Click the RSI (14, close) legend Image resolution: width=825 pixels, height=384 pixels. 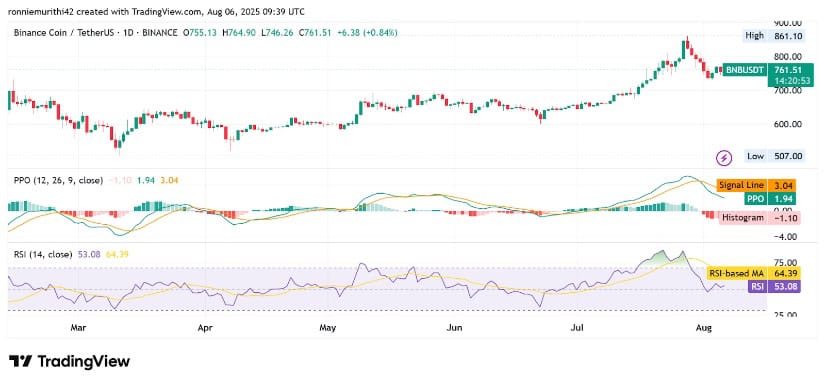[43, 254]
